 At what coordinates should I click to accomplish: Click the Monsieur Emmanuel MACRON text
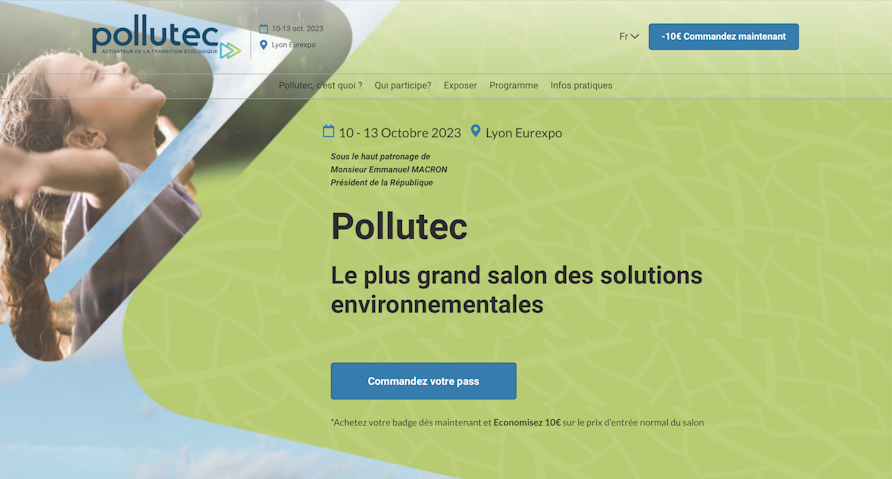[x=389, y=170]
